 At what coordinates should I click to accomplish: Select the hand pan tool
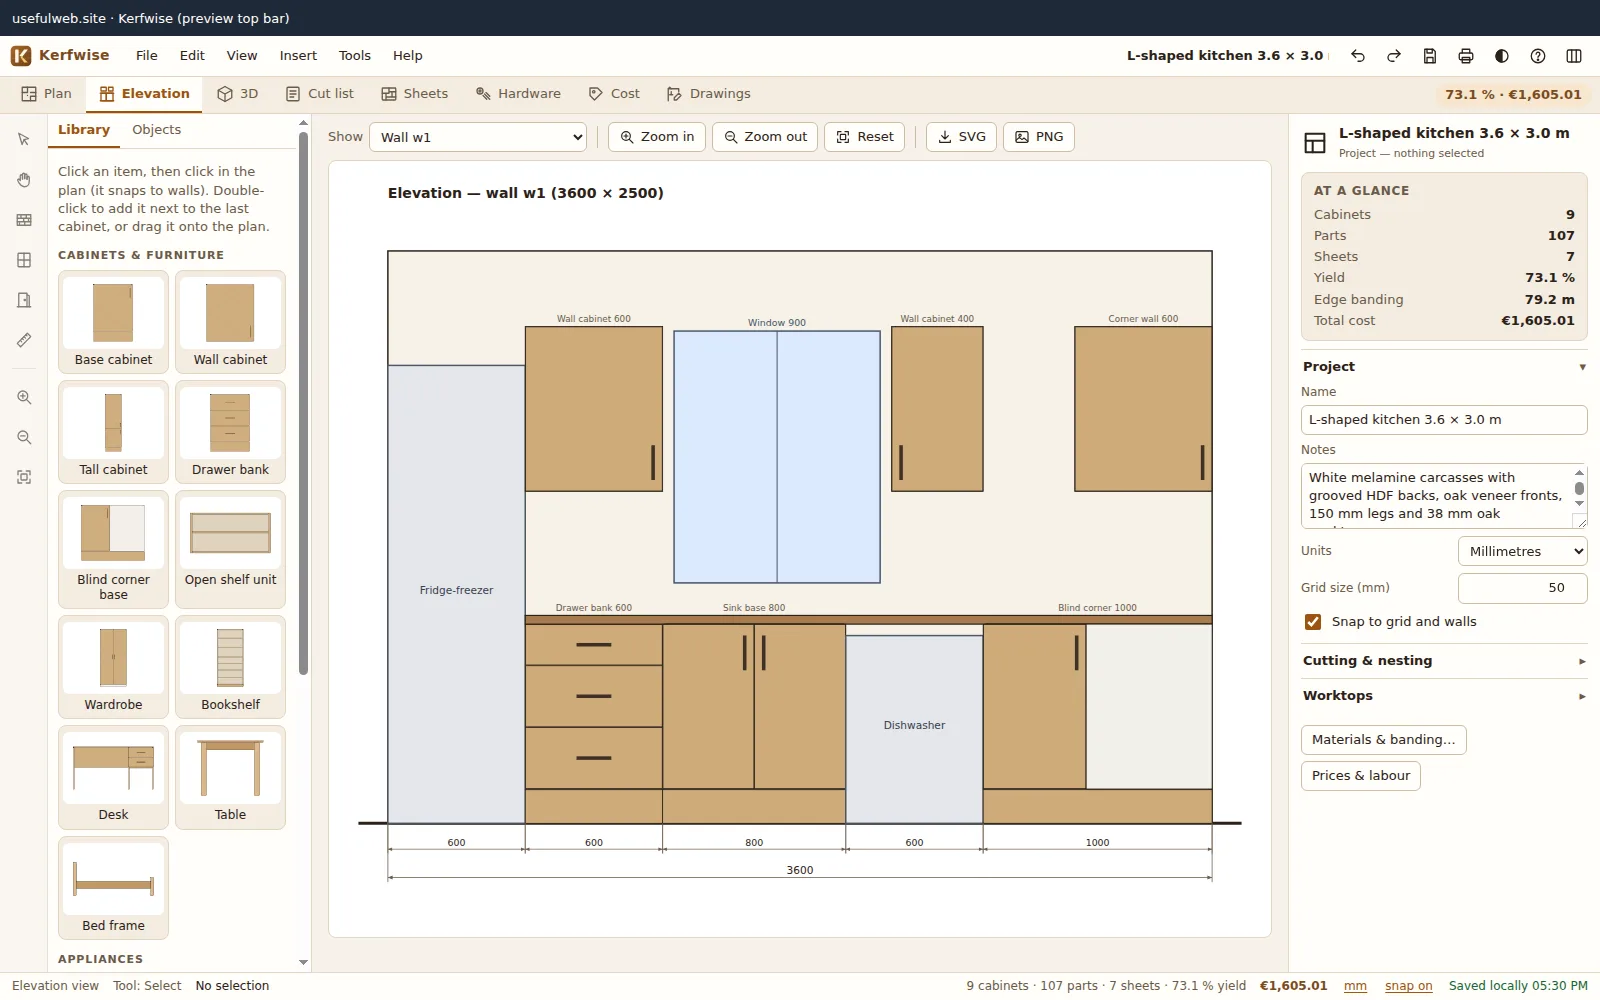coord(24,180)
